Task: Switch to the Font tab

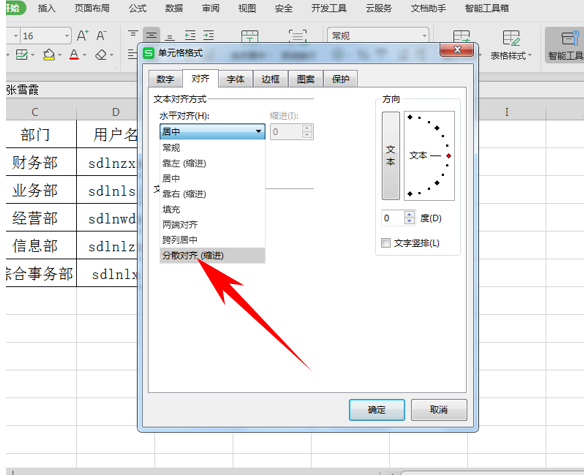Action: point(235,79)
